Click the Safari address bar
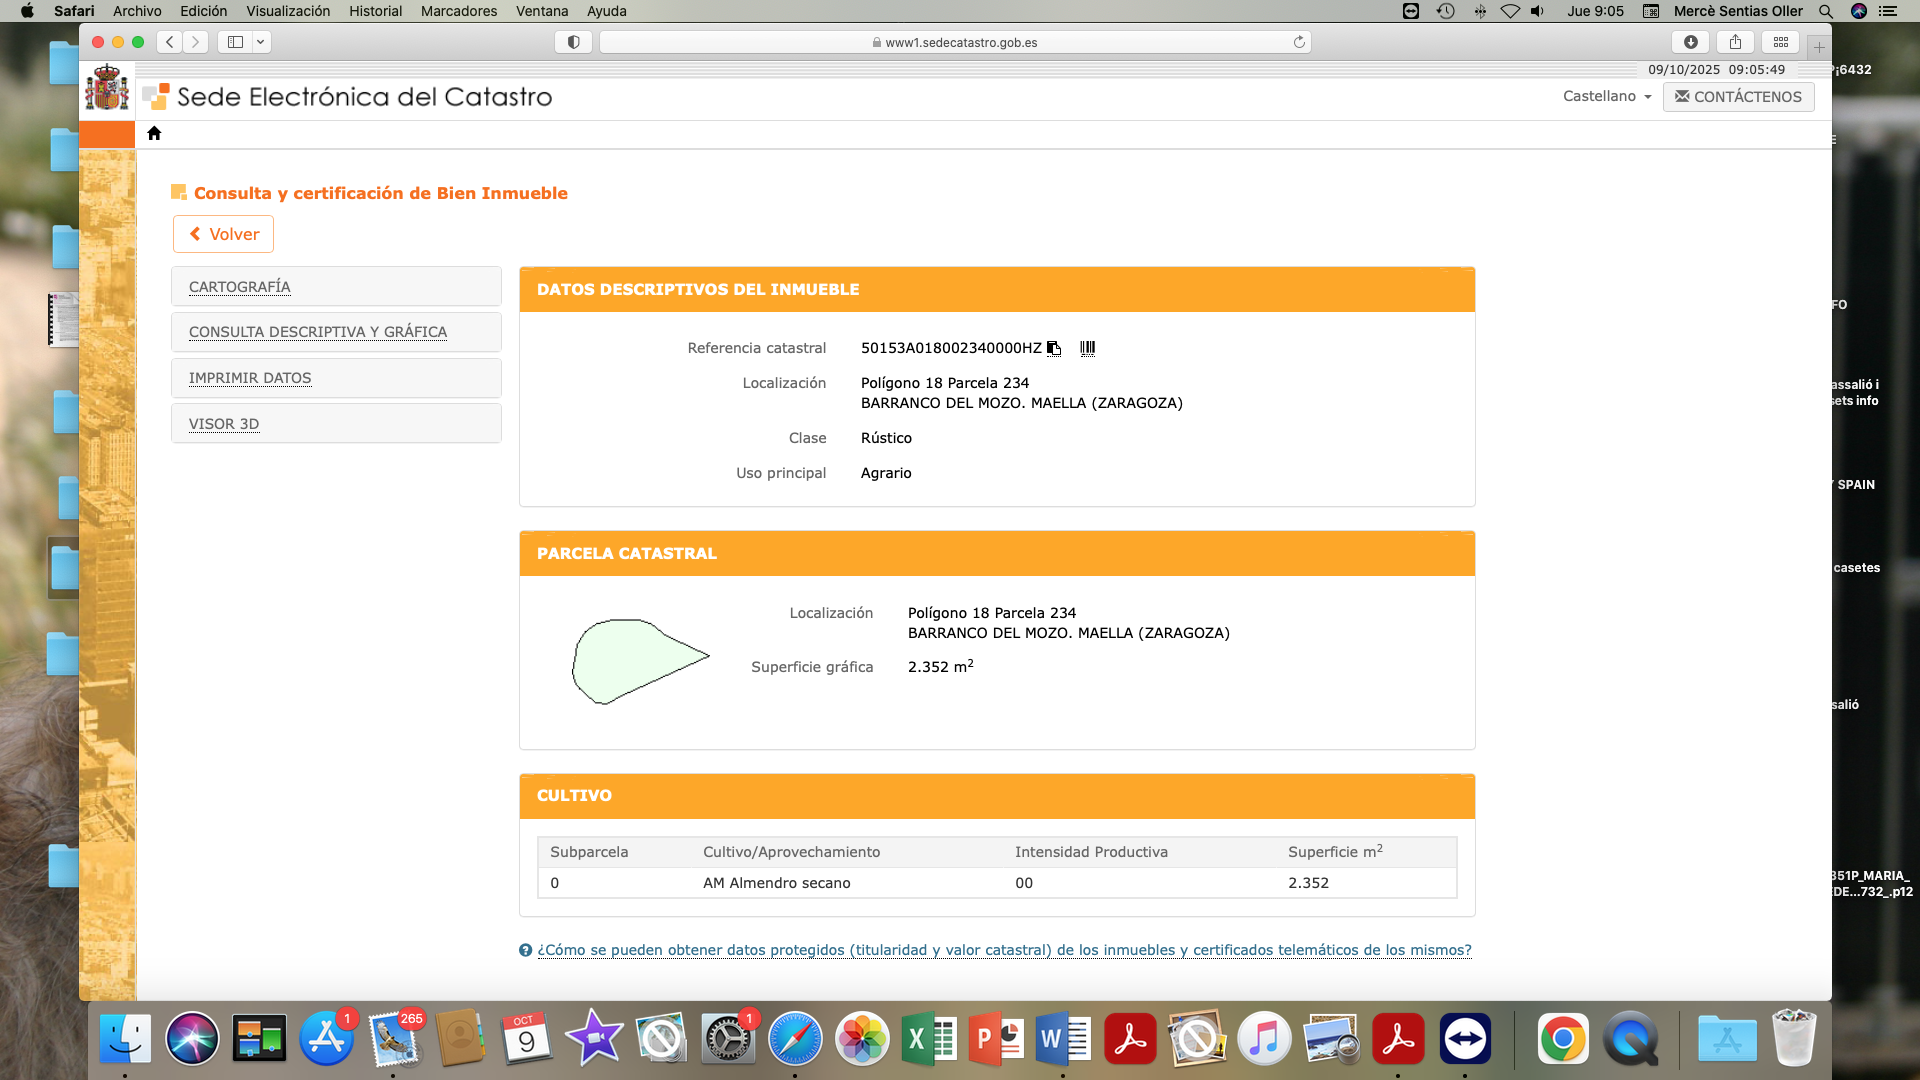 click(955, 42)
